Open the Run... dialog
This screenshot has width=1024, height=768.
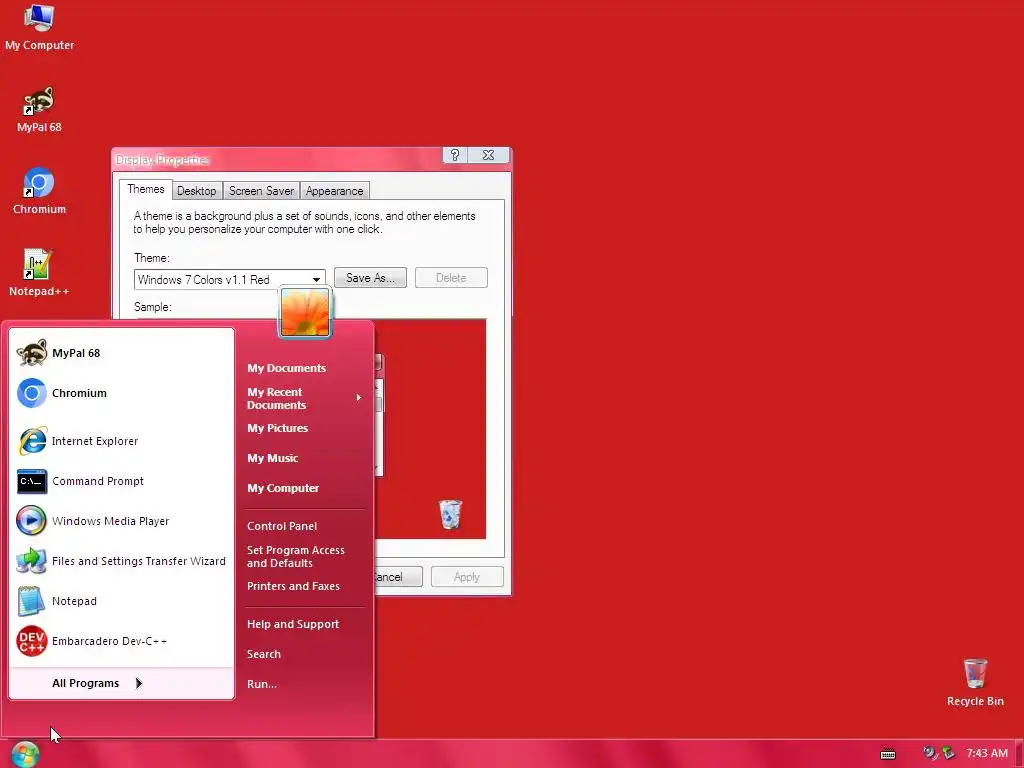click(262, 684)
